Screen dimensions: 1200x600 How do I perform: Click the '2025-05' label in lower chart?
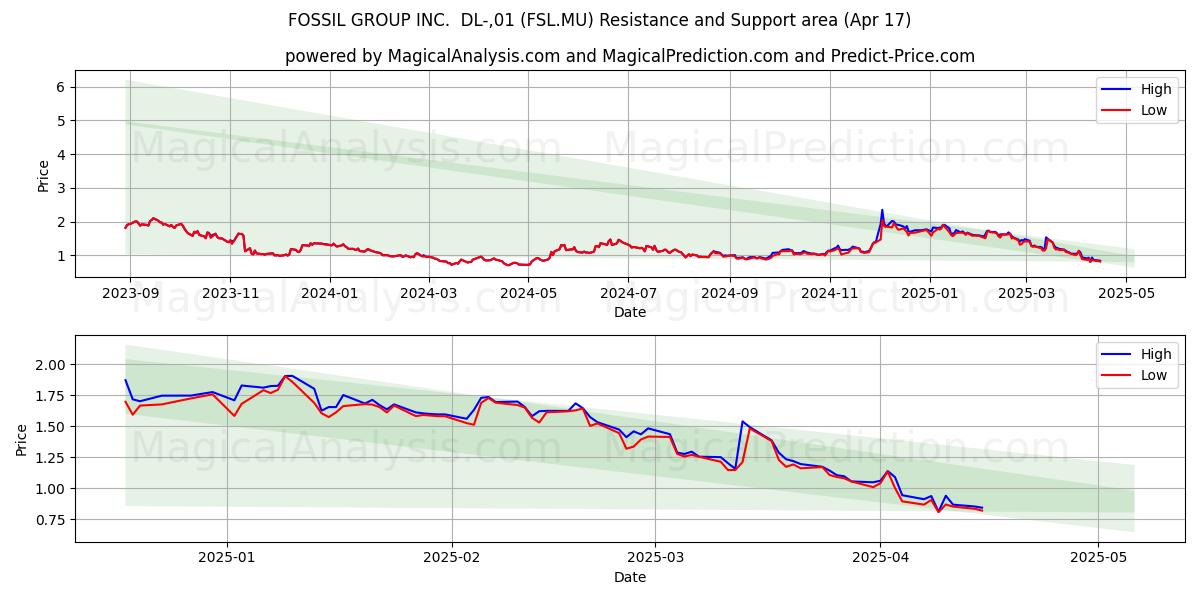coord(1098,558)
